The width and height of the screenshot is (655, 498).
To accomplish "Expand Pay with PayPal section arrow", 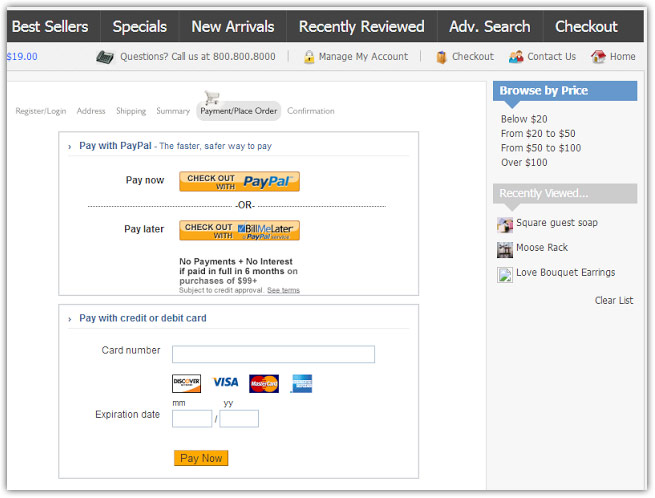I will click(70, 147).
